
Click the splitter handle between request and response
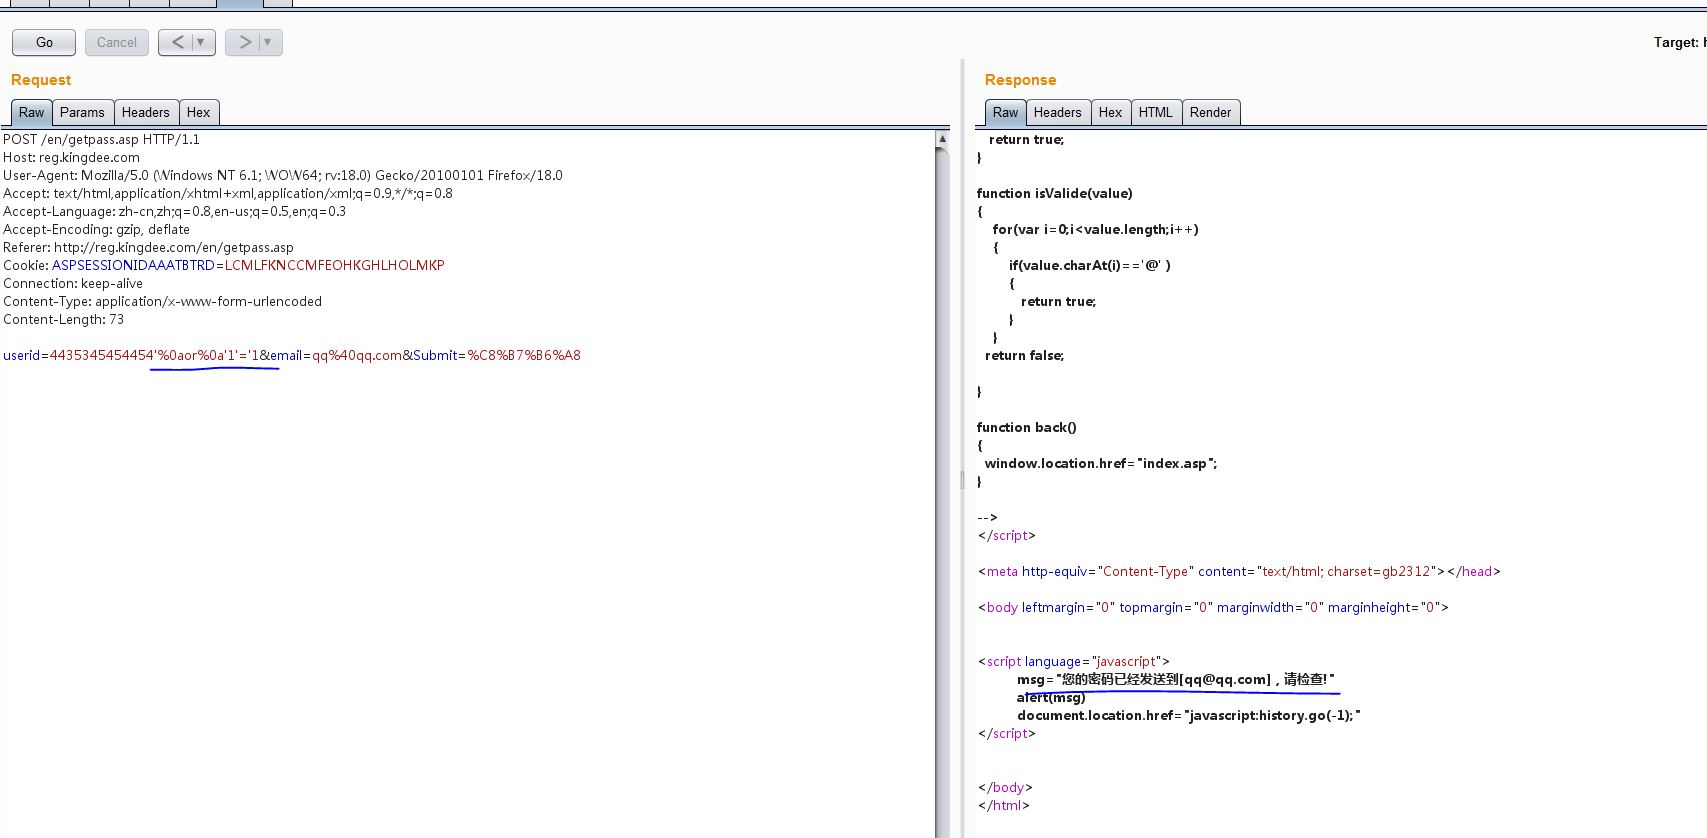(962, 480)
